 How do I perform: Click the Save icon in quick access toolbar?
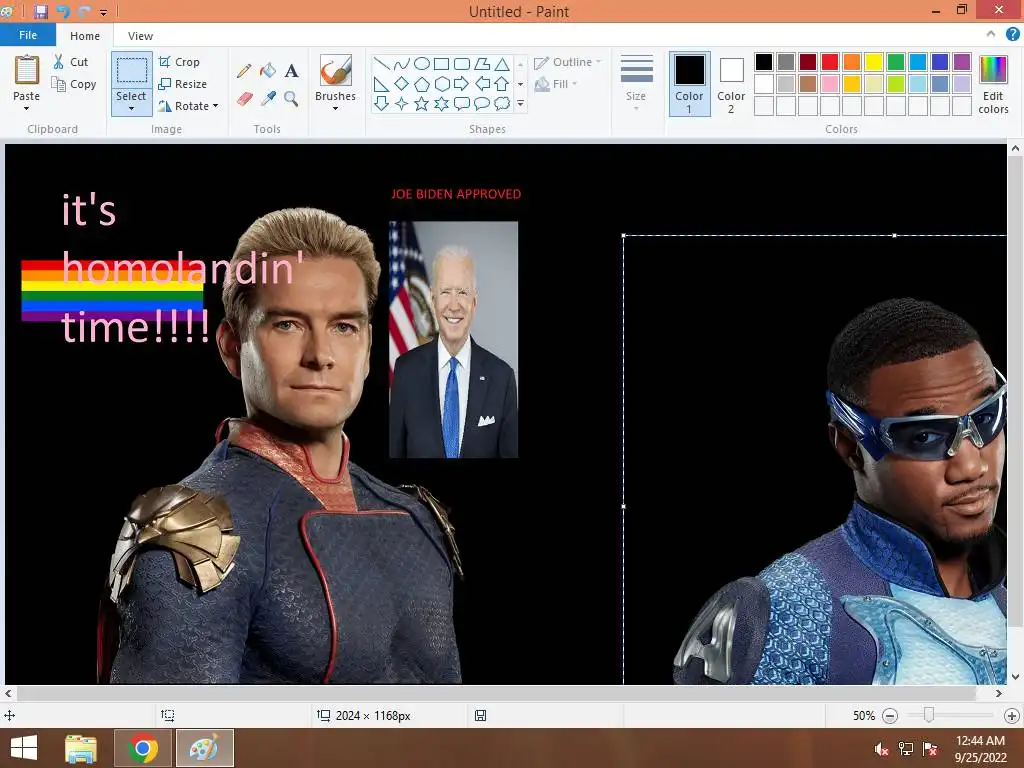coord(40,11)
